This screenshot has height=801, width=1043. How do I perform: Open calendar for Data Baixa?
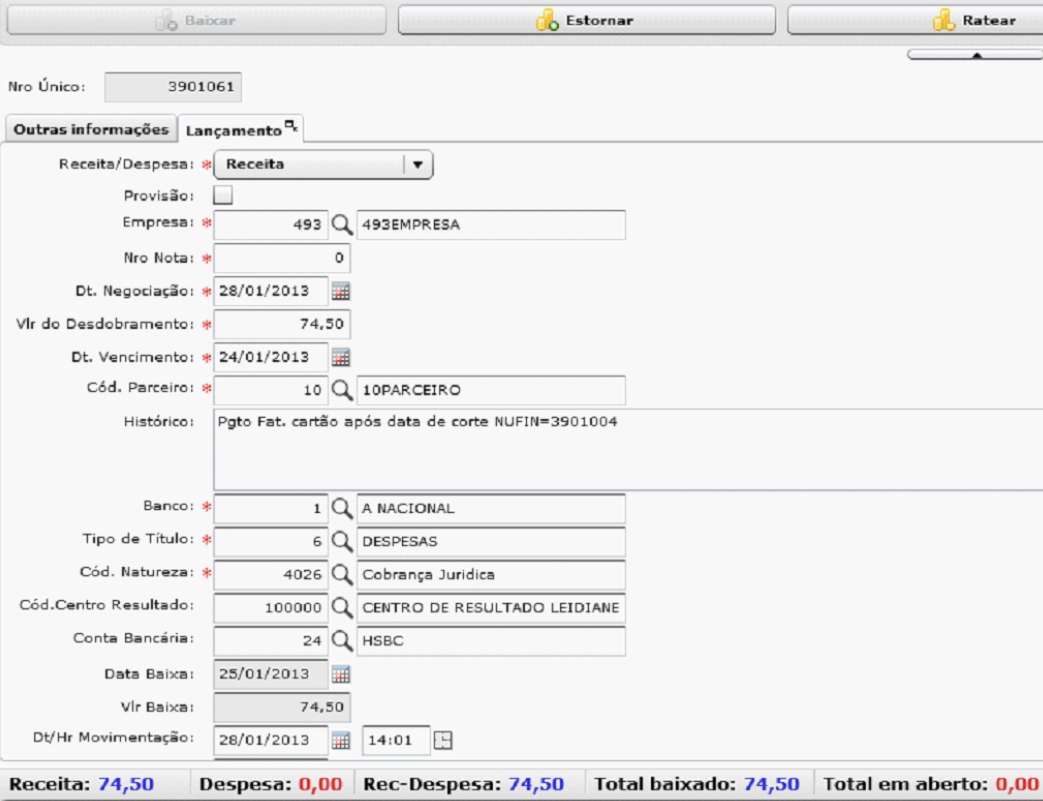point(341,674)
